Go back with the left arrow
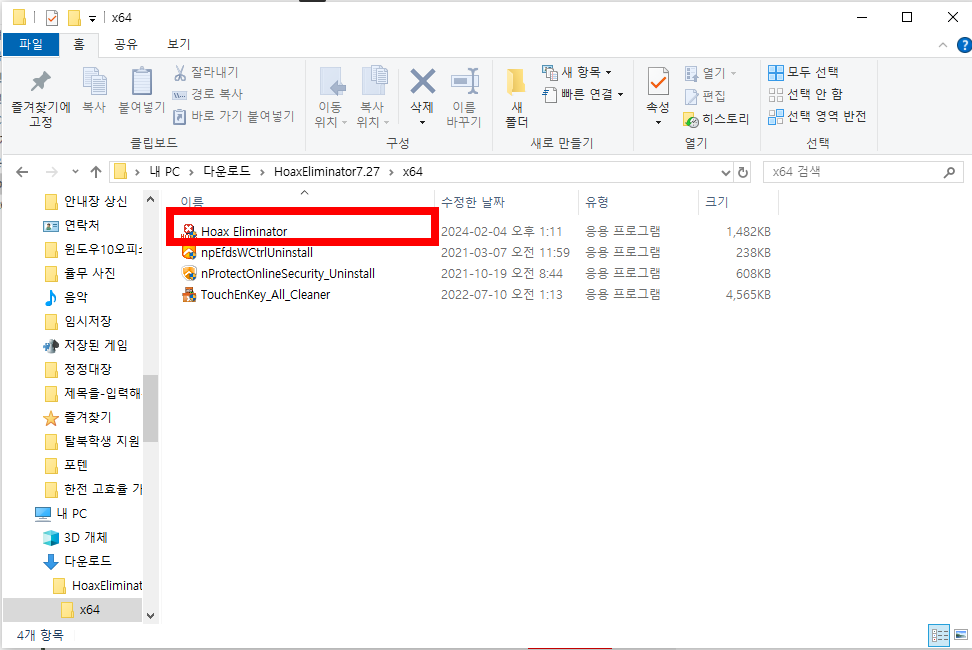Screen dimensions: 972x650 click(22, 172)
